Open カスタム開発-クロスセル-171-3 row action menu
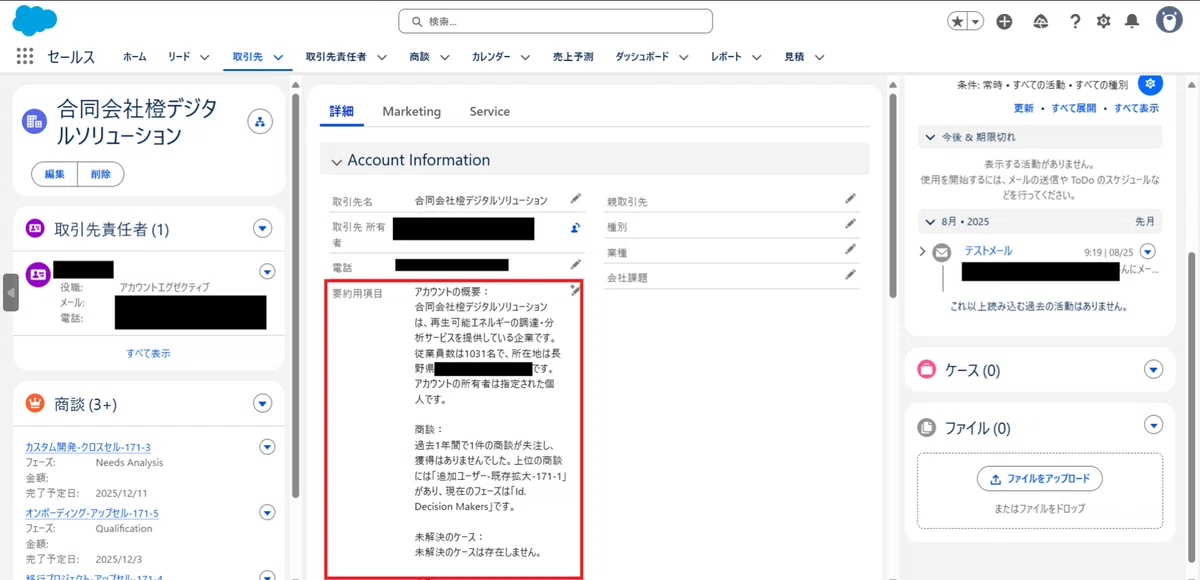 pyautogui.click(x=267, y=447)
